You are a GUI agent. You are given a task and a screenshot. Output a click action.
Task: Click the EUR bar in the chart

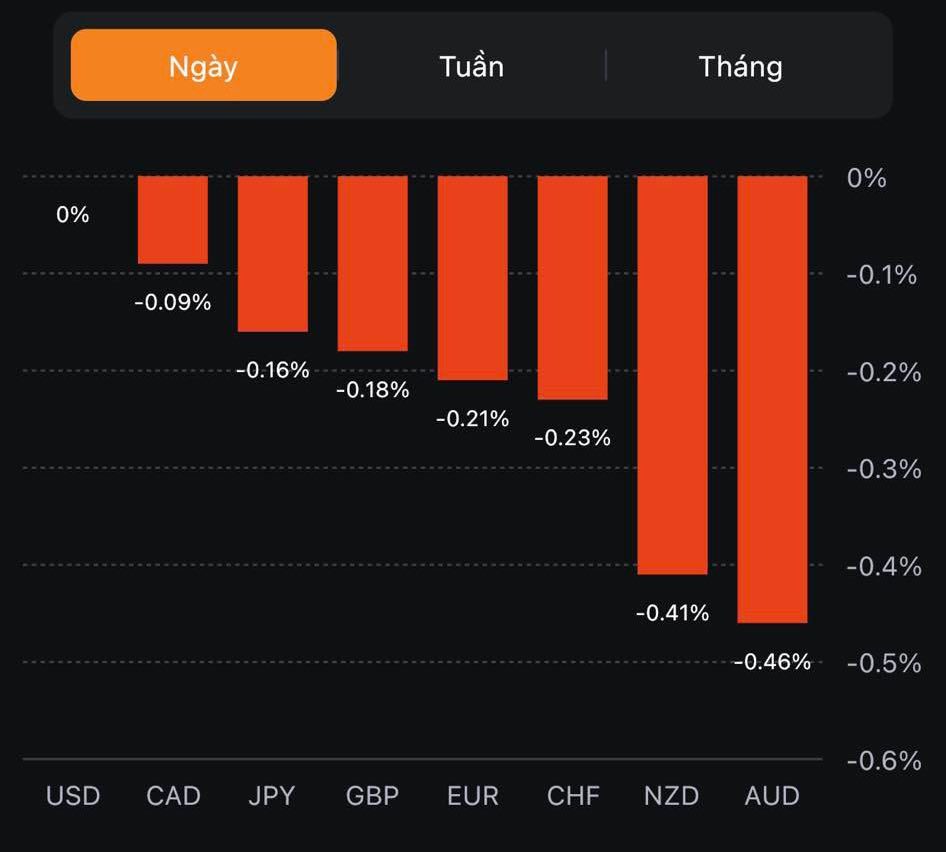(472, 278)
